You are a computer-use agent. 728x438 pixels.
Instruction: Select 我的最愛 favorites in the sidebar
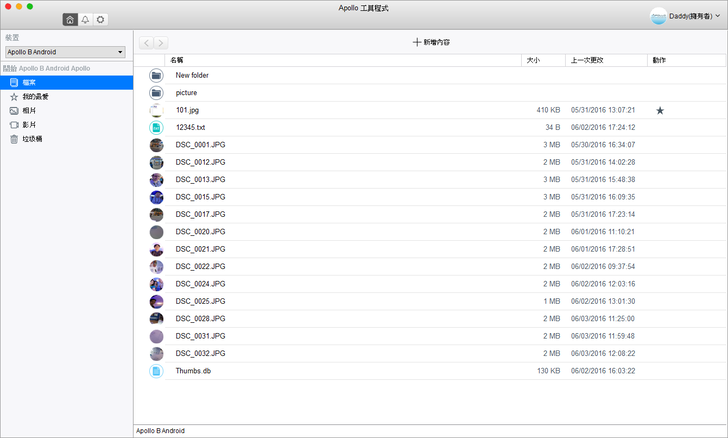point(36,97)
